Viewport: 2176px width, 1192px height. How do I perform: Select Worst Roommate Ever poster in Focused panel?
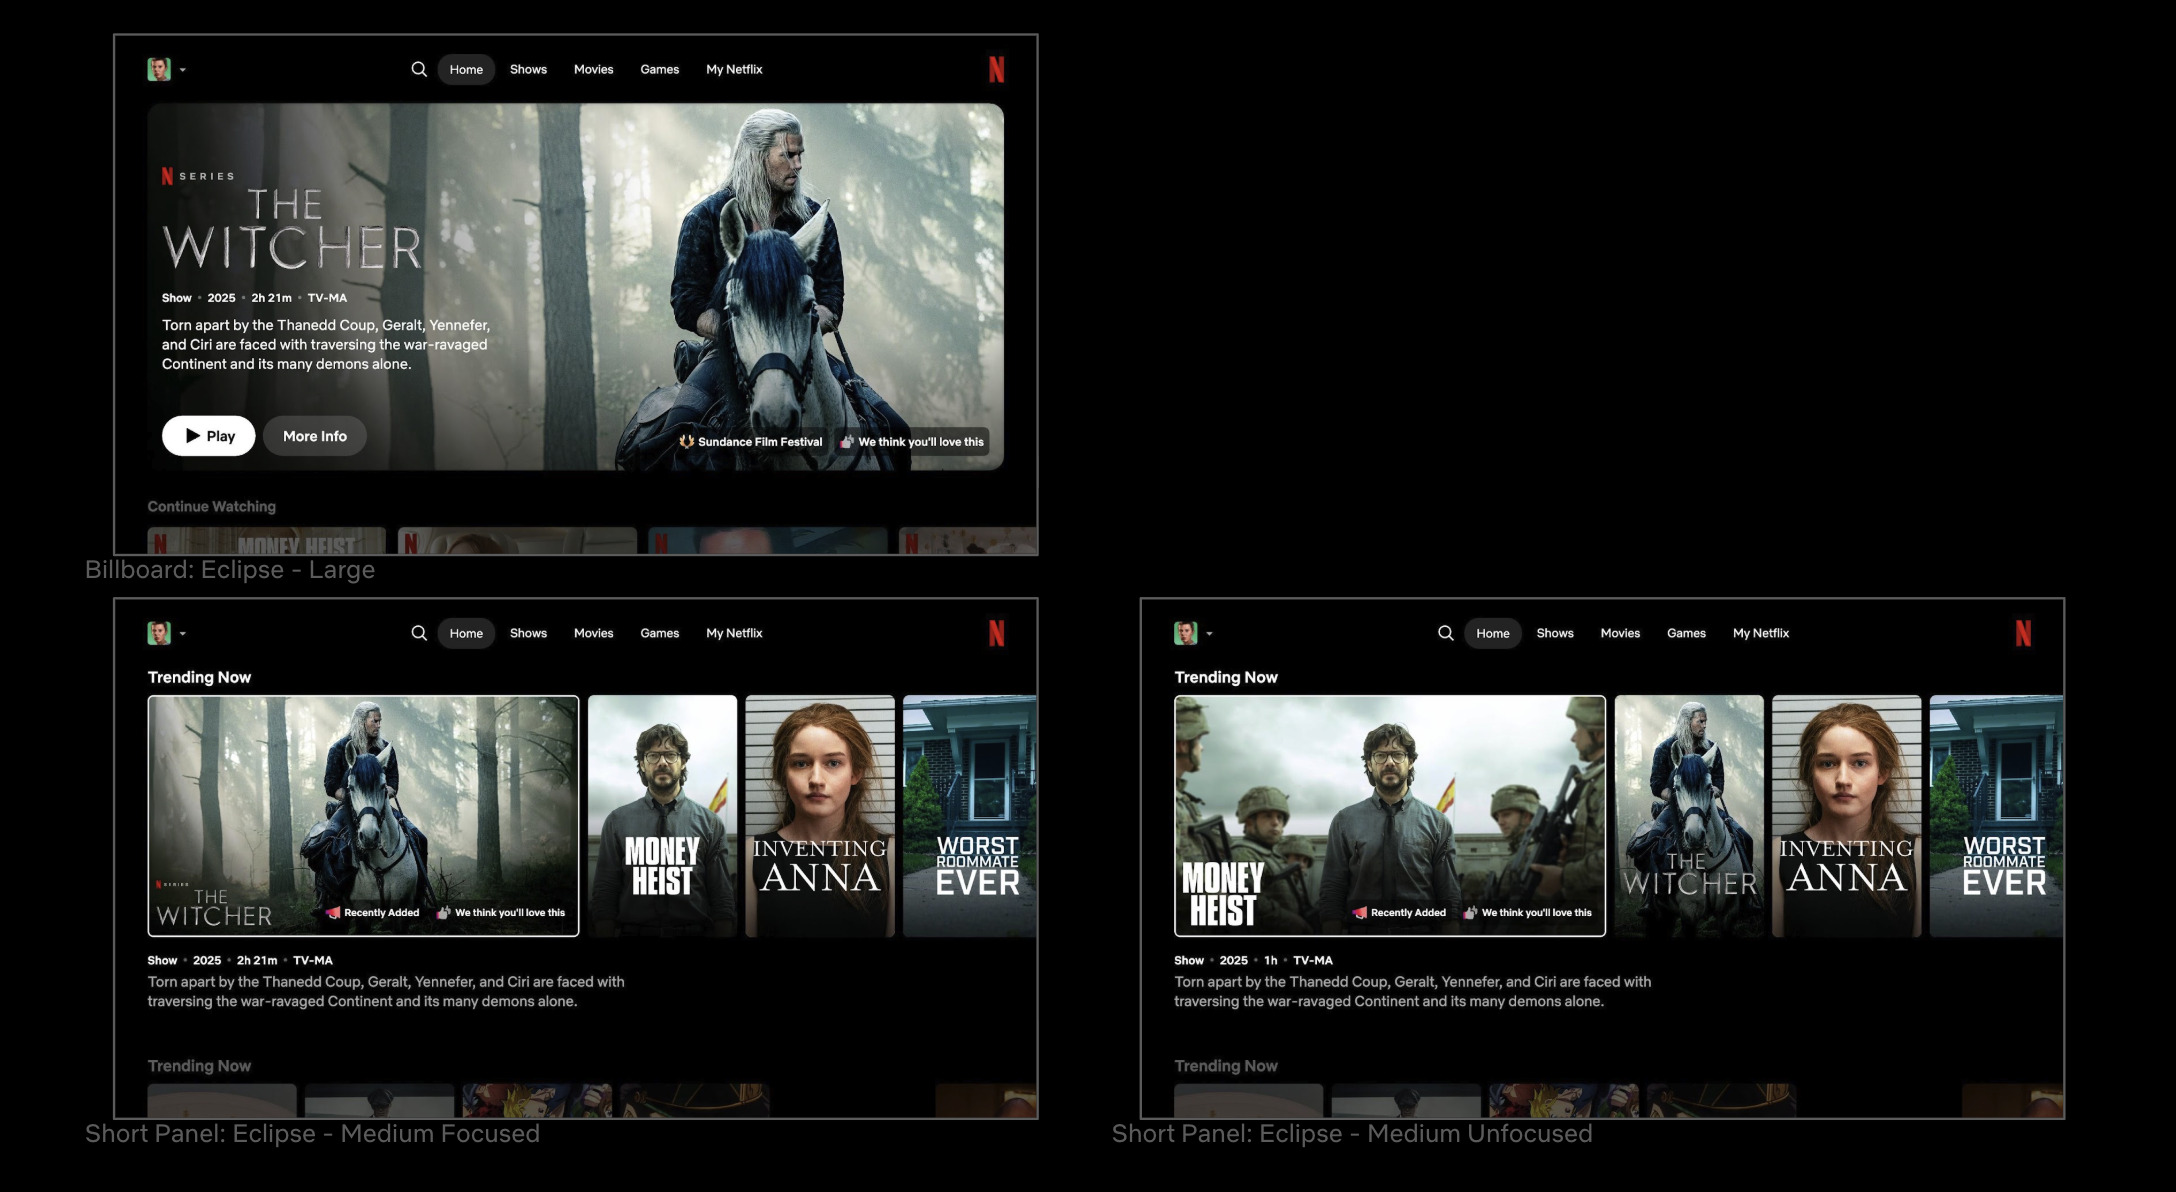click(969, 816)
